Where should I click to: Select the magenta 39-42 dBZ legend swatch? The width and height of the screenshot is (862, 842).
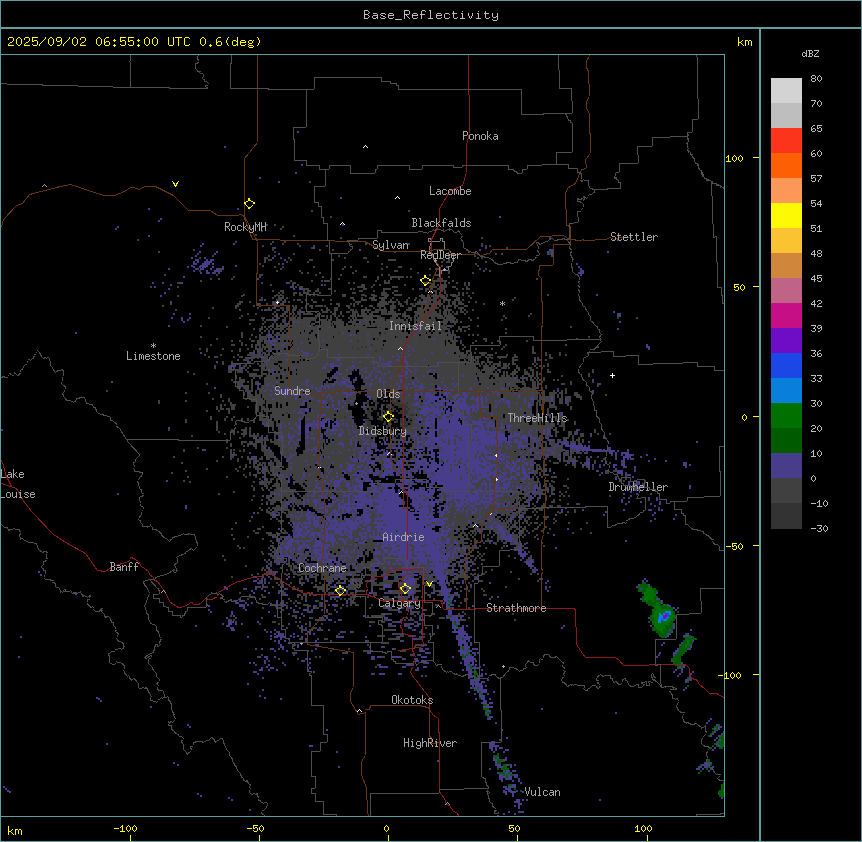pos(786,315)
